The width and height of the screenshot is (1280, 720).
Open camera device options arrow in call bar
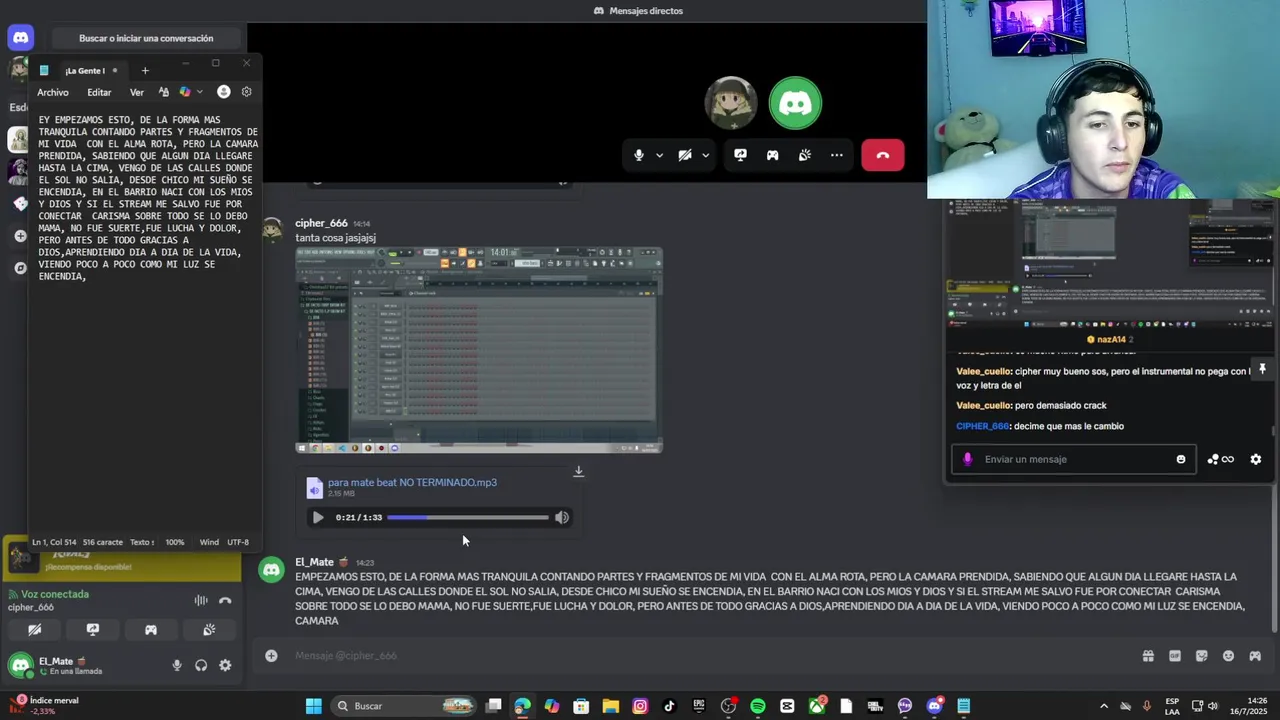[x=705, y=155]
